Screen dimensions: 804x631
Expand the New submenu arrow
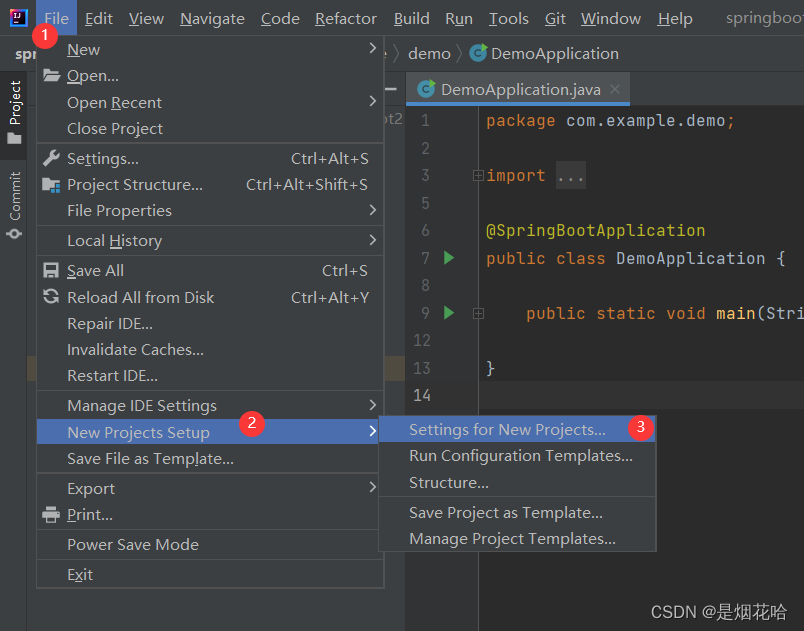pyautogui.click(x=373, y=48)
